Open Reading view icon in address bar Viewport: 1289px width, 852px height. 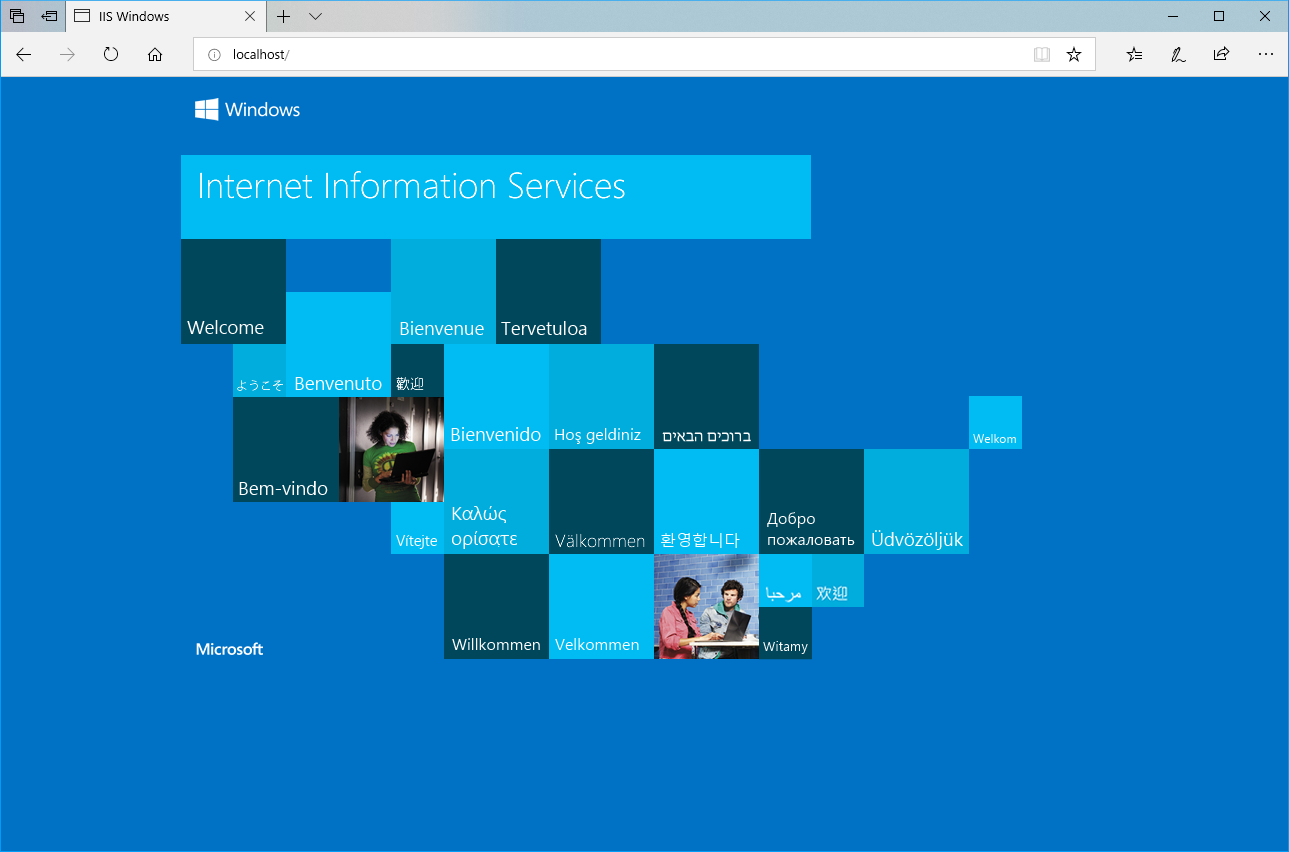1042,54
